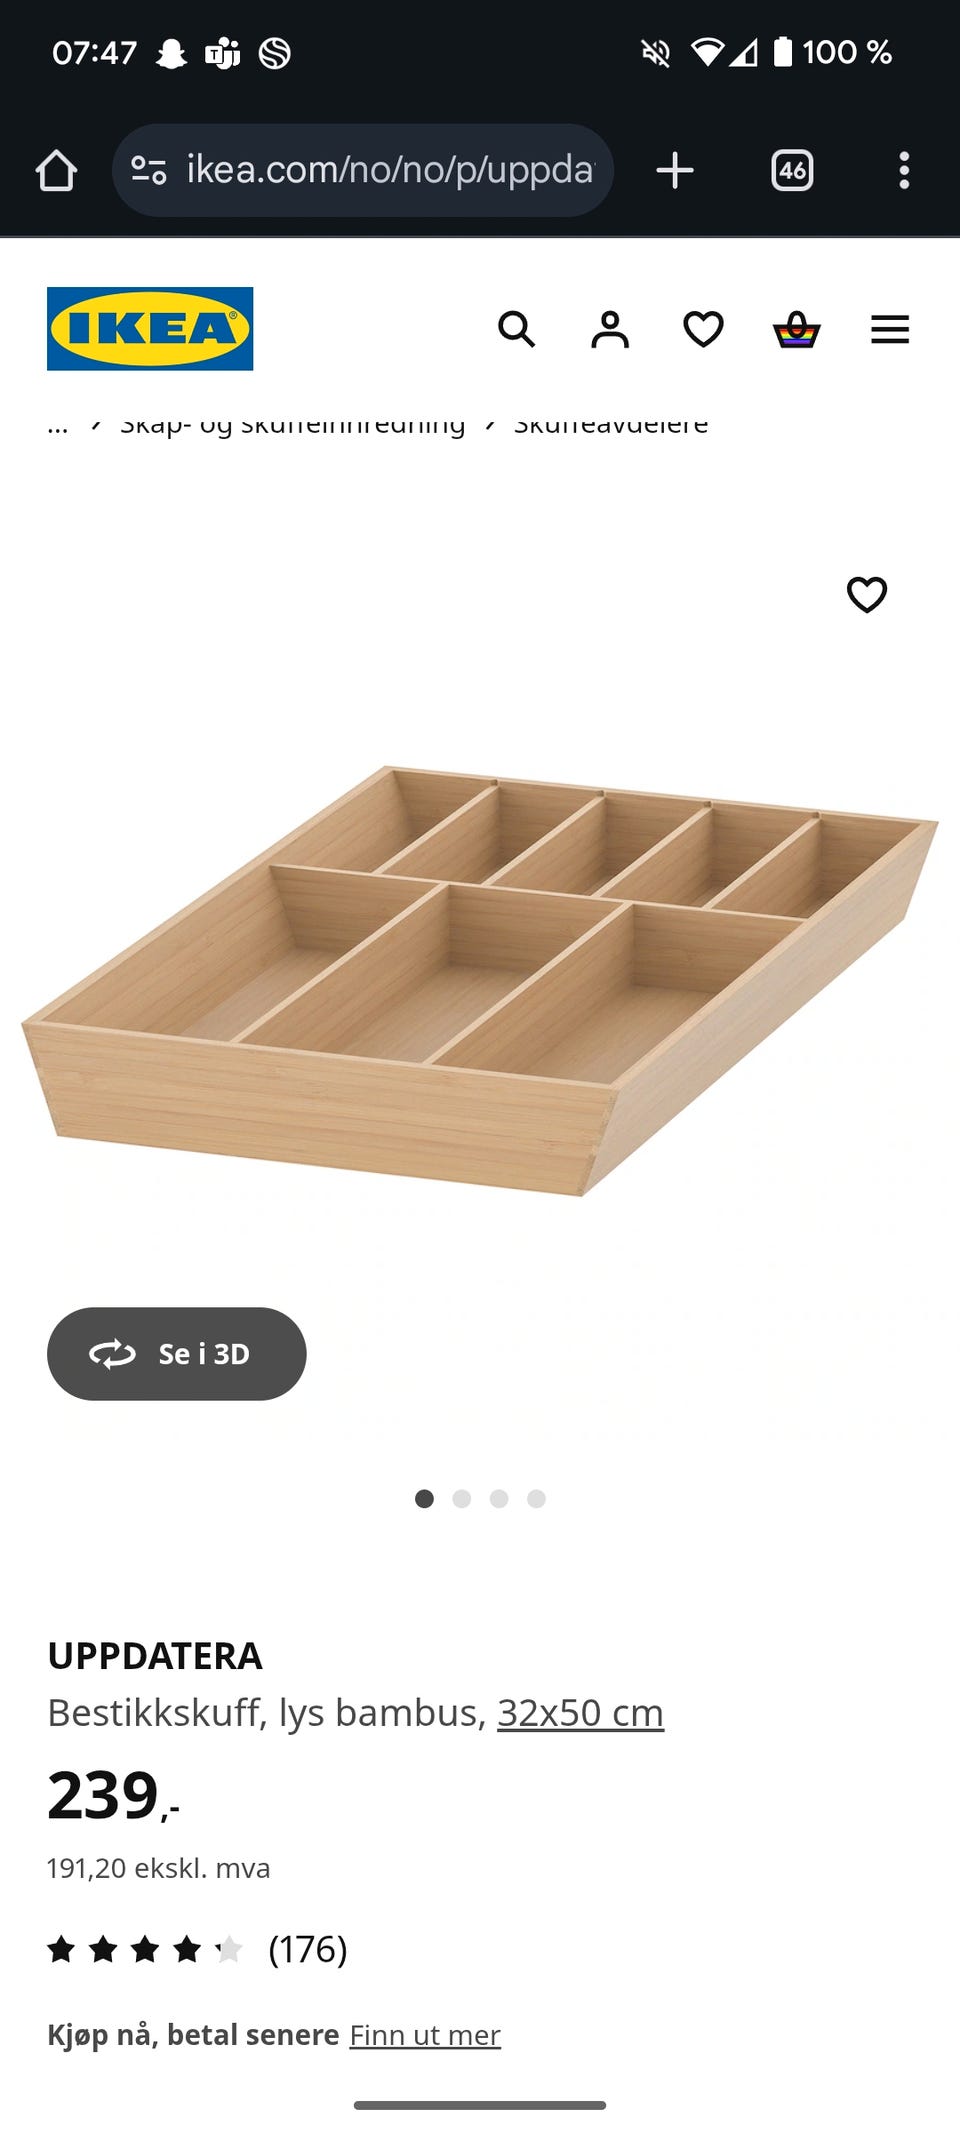
Task: Open tab switcher showing 46 tabs
Action: 792,170
